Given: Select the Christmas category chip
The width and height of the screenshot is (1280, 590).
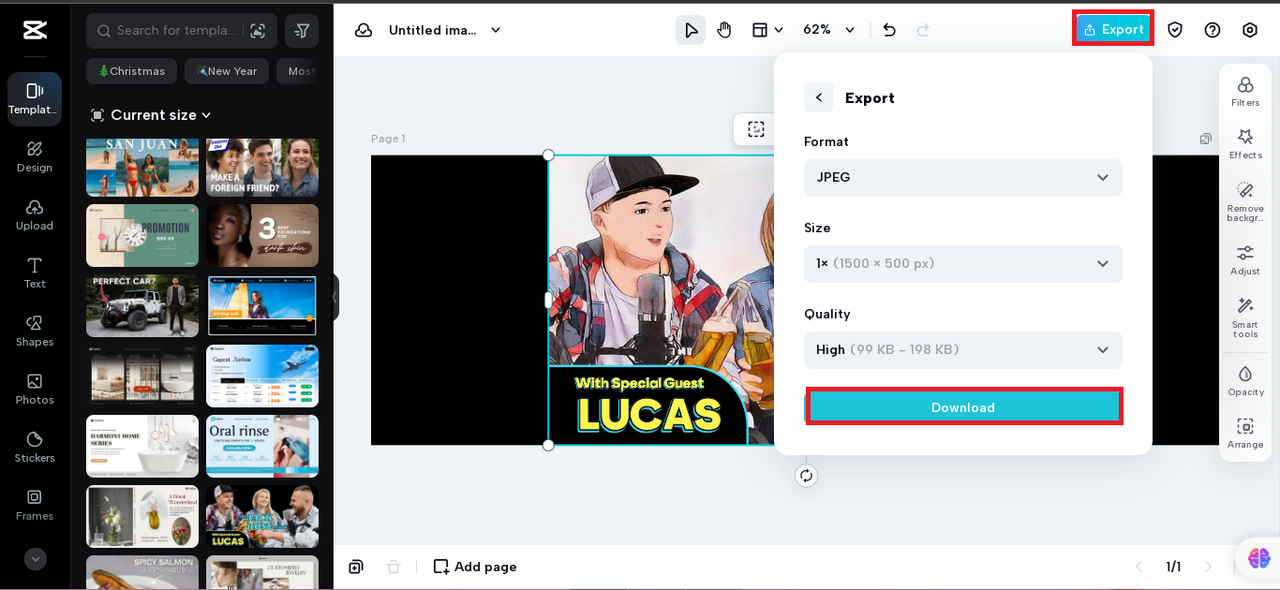Looking at the screenshot, I should 131,71.
